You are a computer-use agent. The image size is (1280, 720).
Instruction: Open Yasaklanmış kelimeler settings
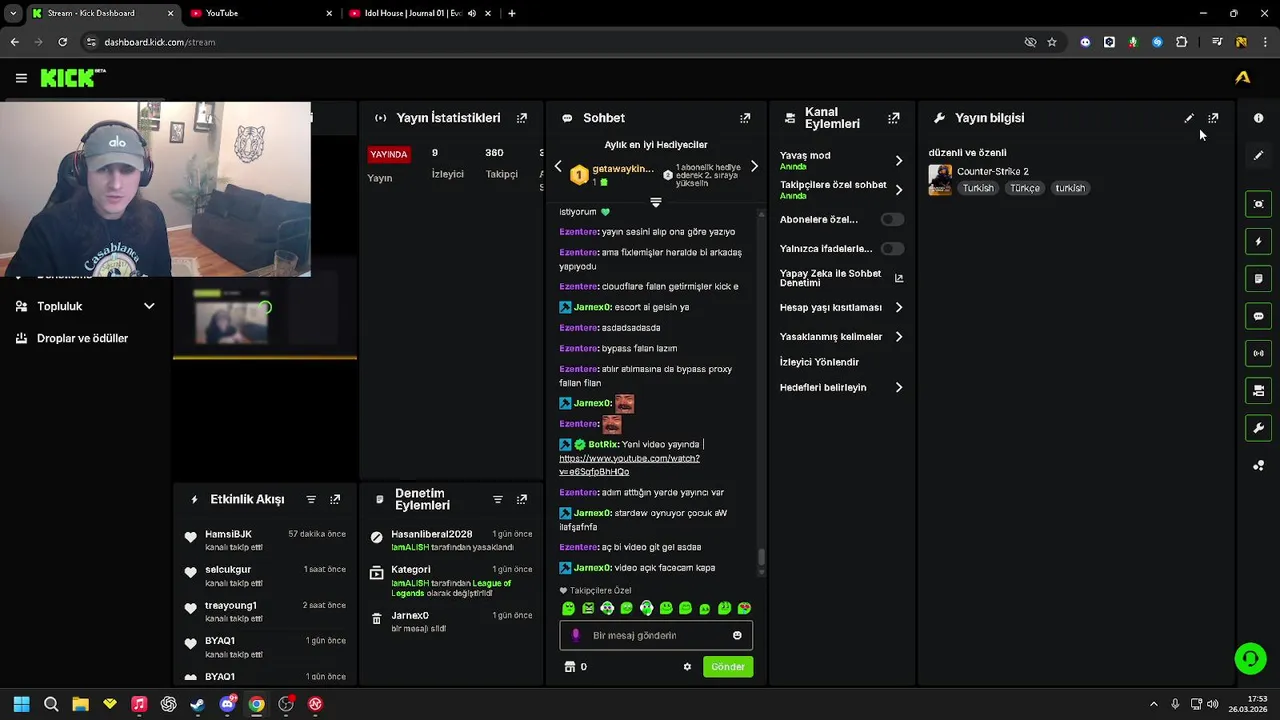pos(842,337)
